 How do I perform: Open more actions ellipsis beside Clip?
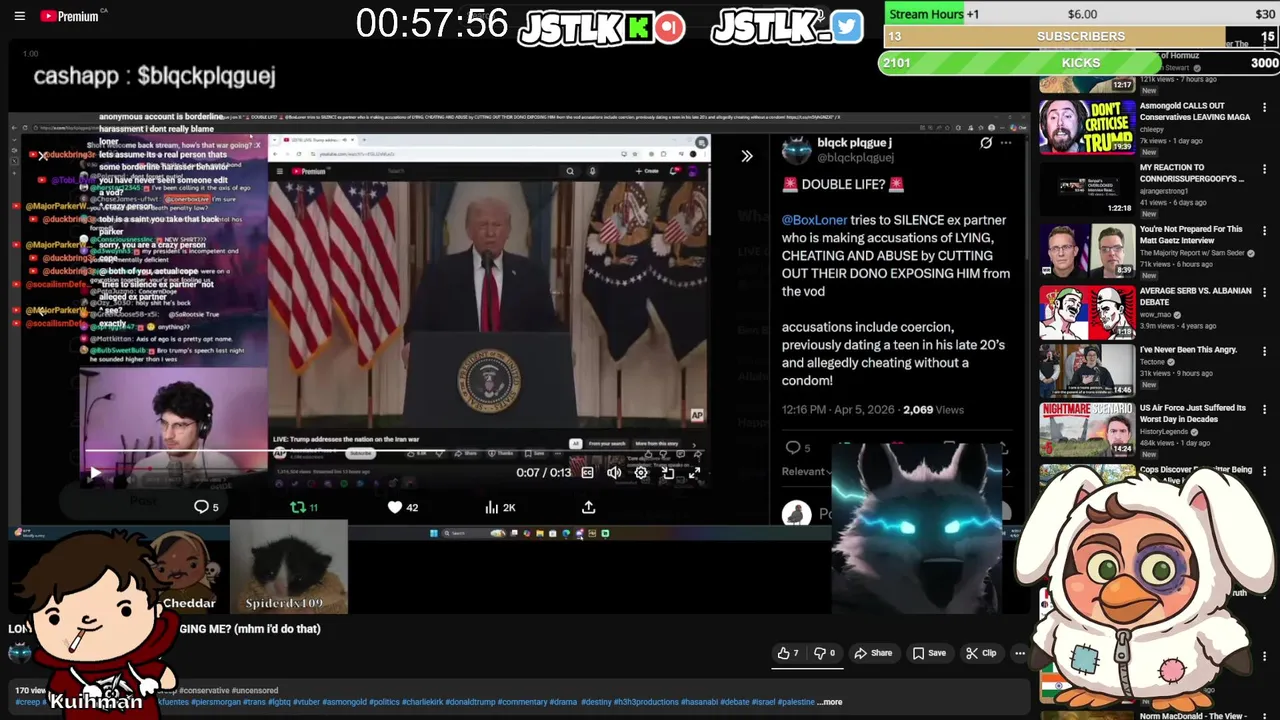1019,653
